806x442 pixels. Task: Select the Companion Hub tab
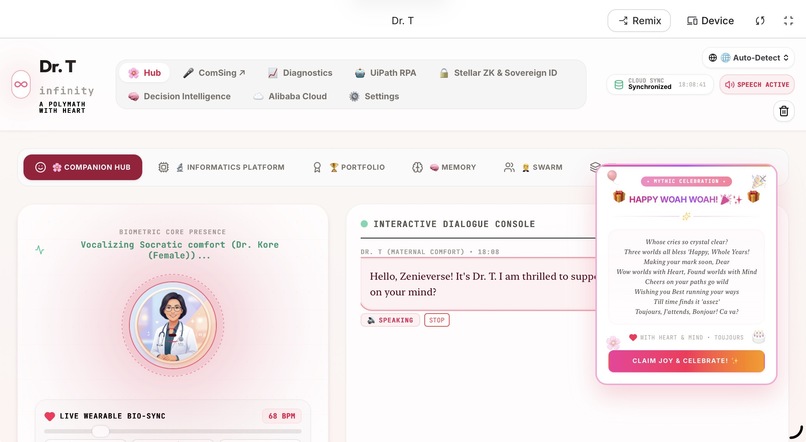pos(83,167)
